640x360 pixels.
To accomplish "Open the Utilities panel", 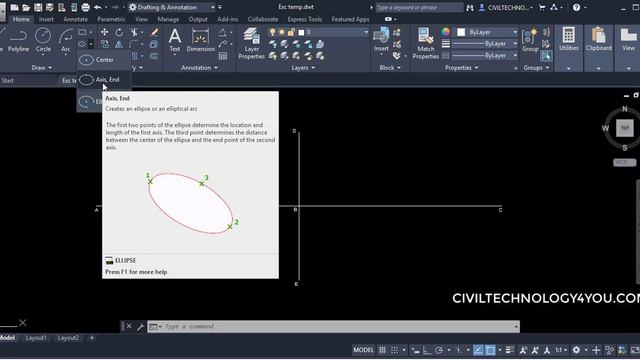I will tap(569, 40).
